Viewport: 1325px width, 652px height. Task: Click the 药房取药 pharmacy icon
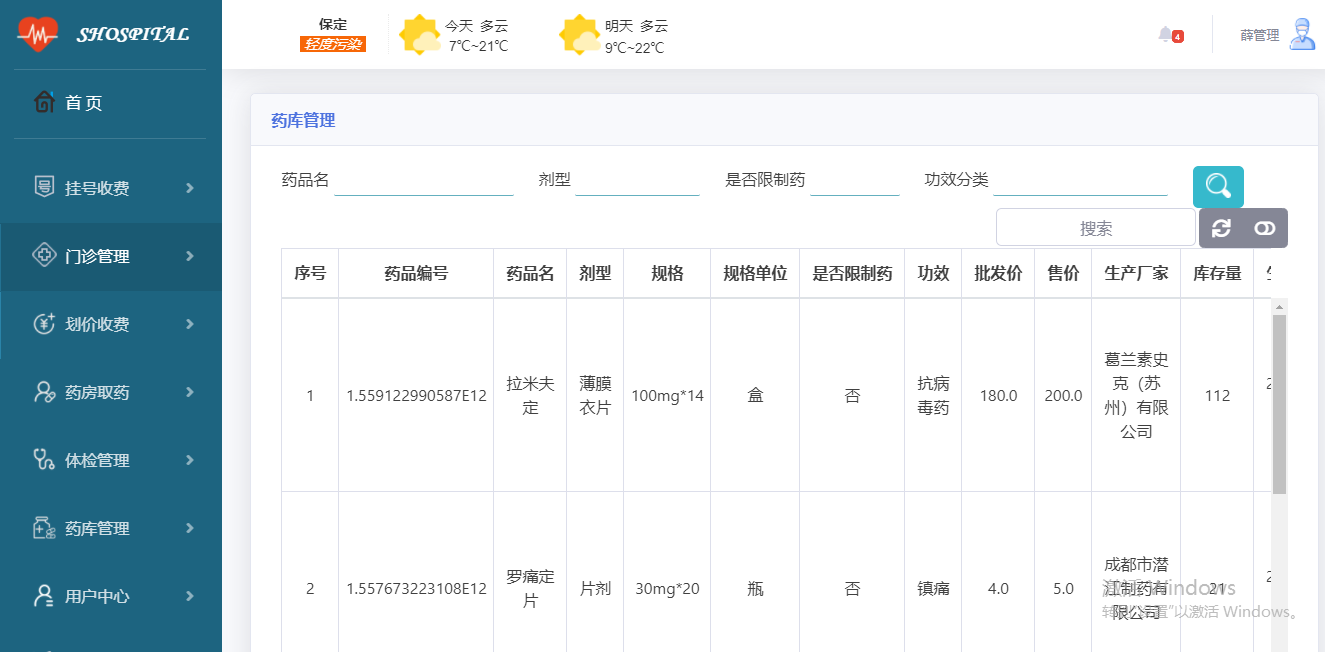click(x=44, y=392)
